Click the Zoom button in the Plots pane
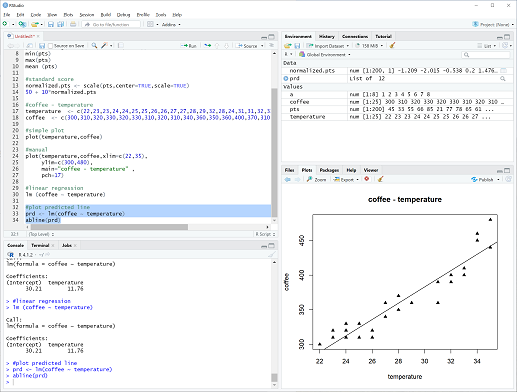This screenshot has width=517, height=392. [316, 179]
